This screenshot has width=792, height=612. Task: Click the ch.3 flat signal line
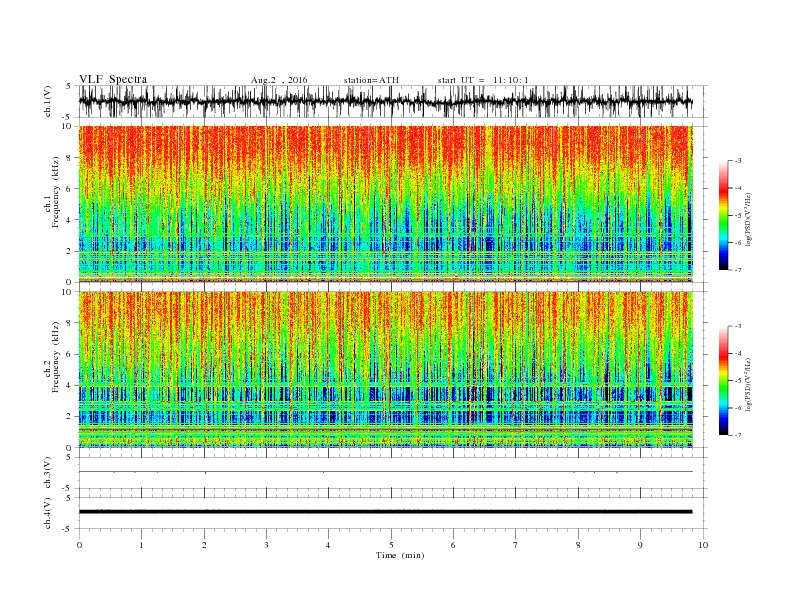385,472
